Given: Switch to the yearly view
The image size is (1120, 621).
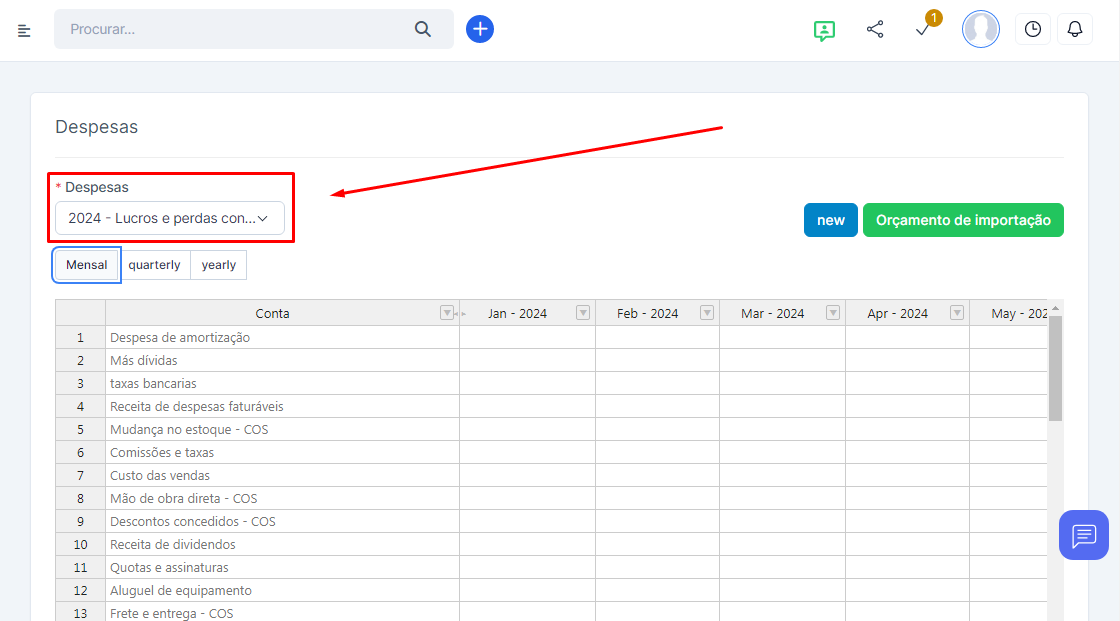Looking at the screenshot, I should tap(218, 265).
